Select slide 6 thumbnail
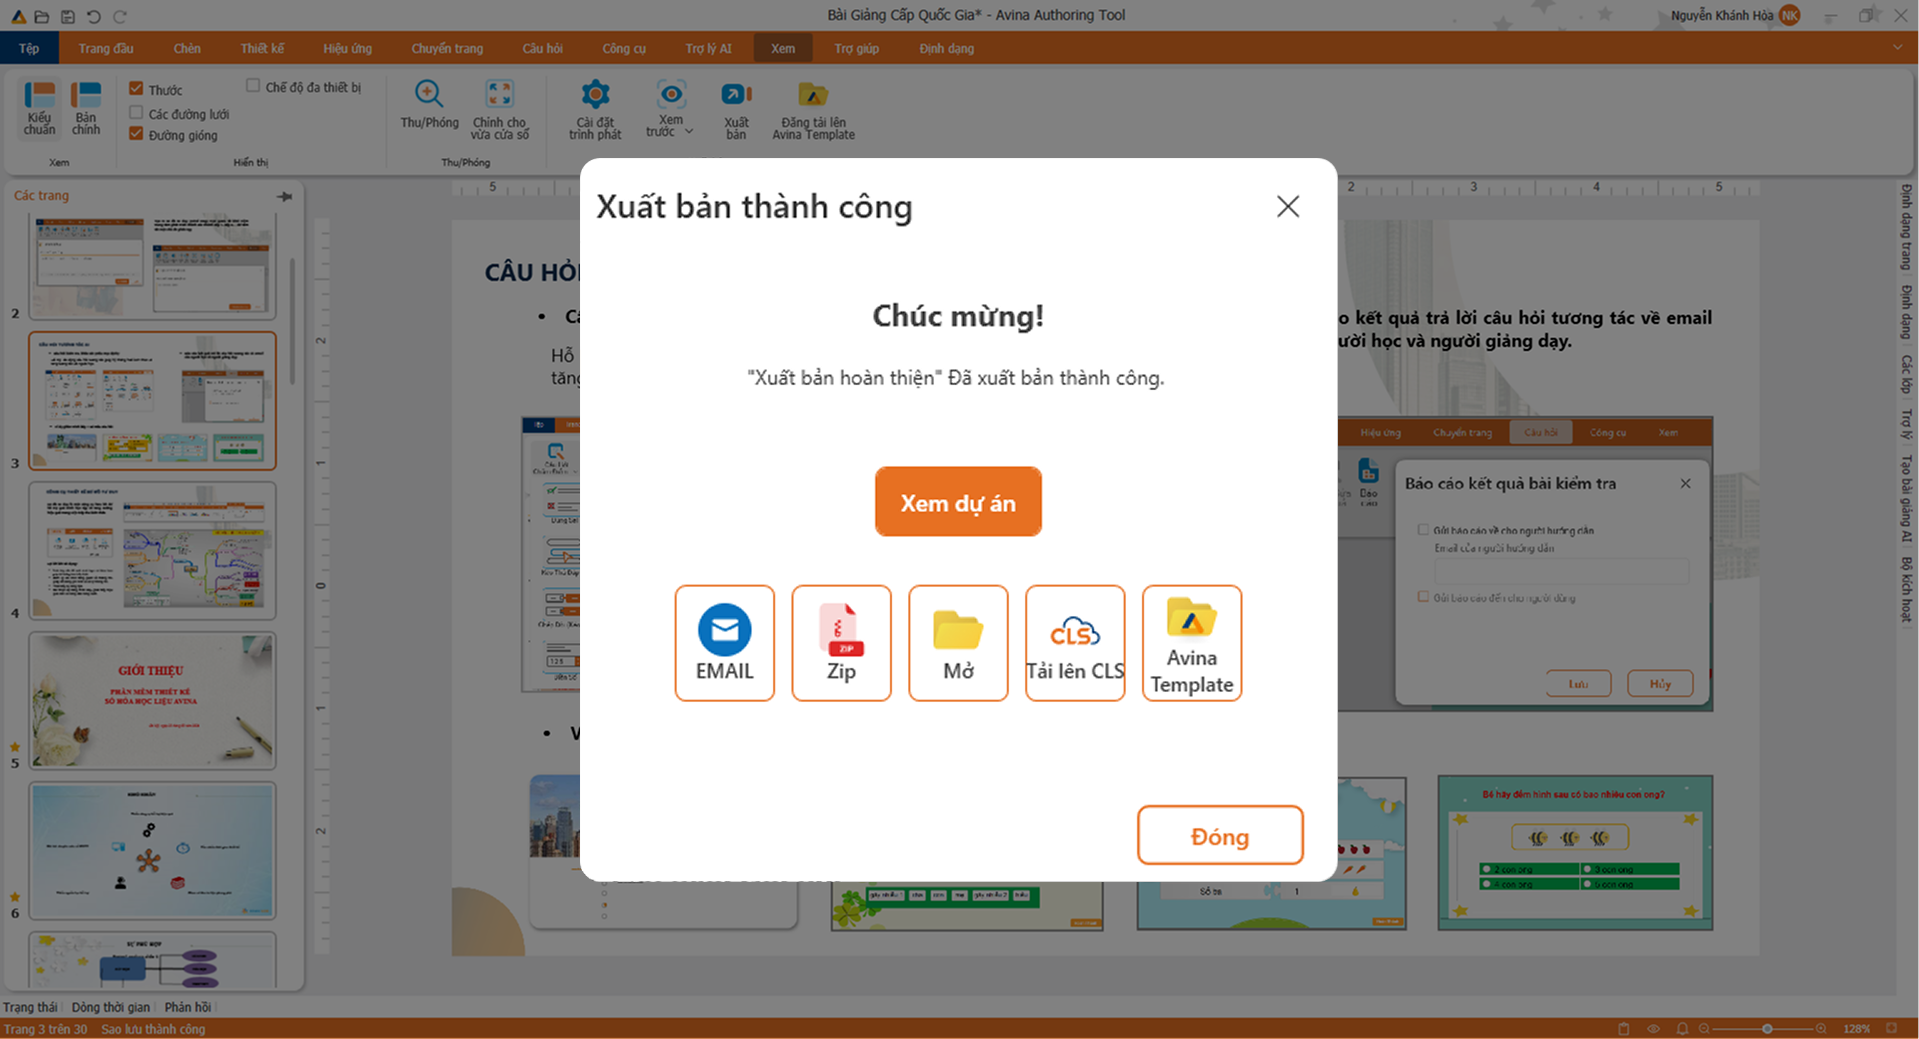 point(152,851)
